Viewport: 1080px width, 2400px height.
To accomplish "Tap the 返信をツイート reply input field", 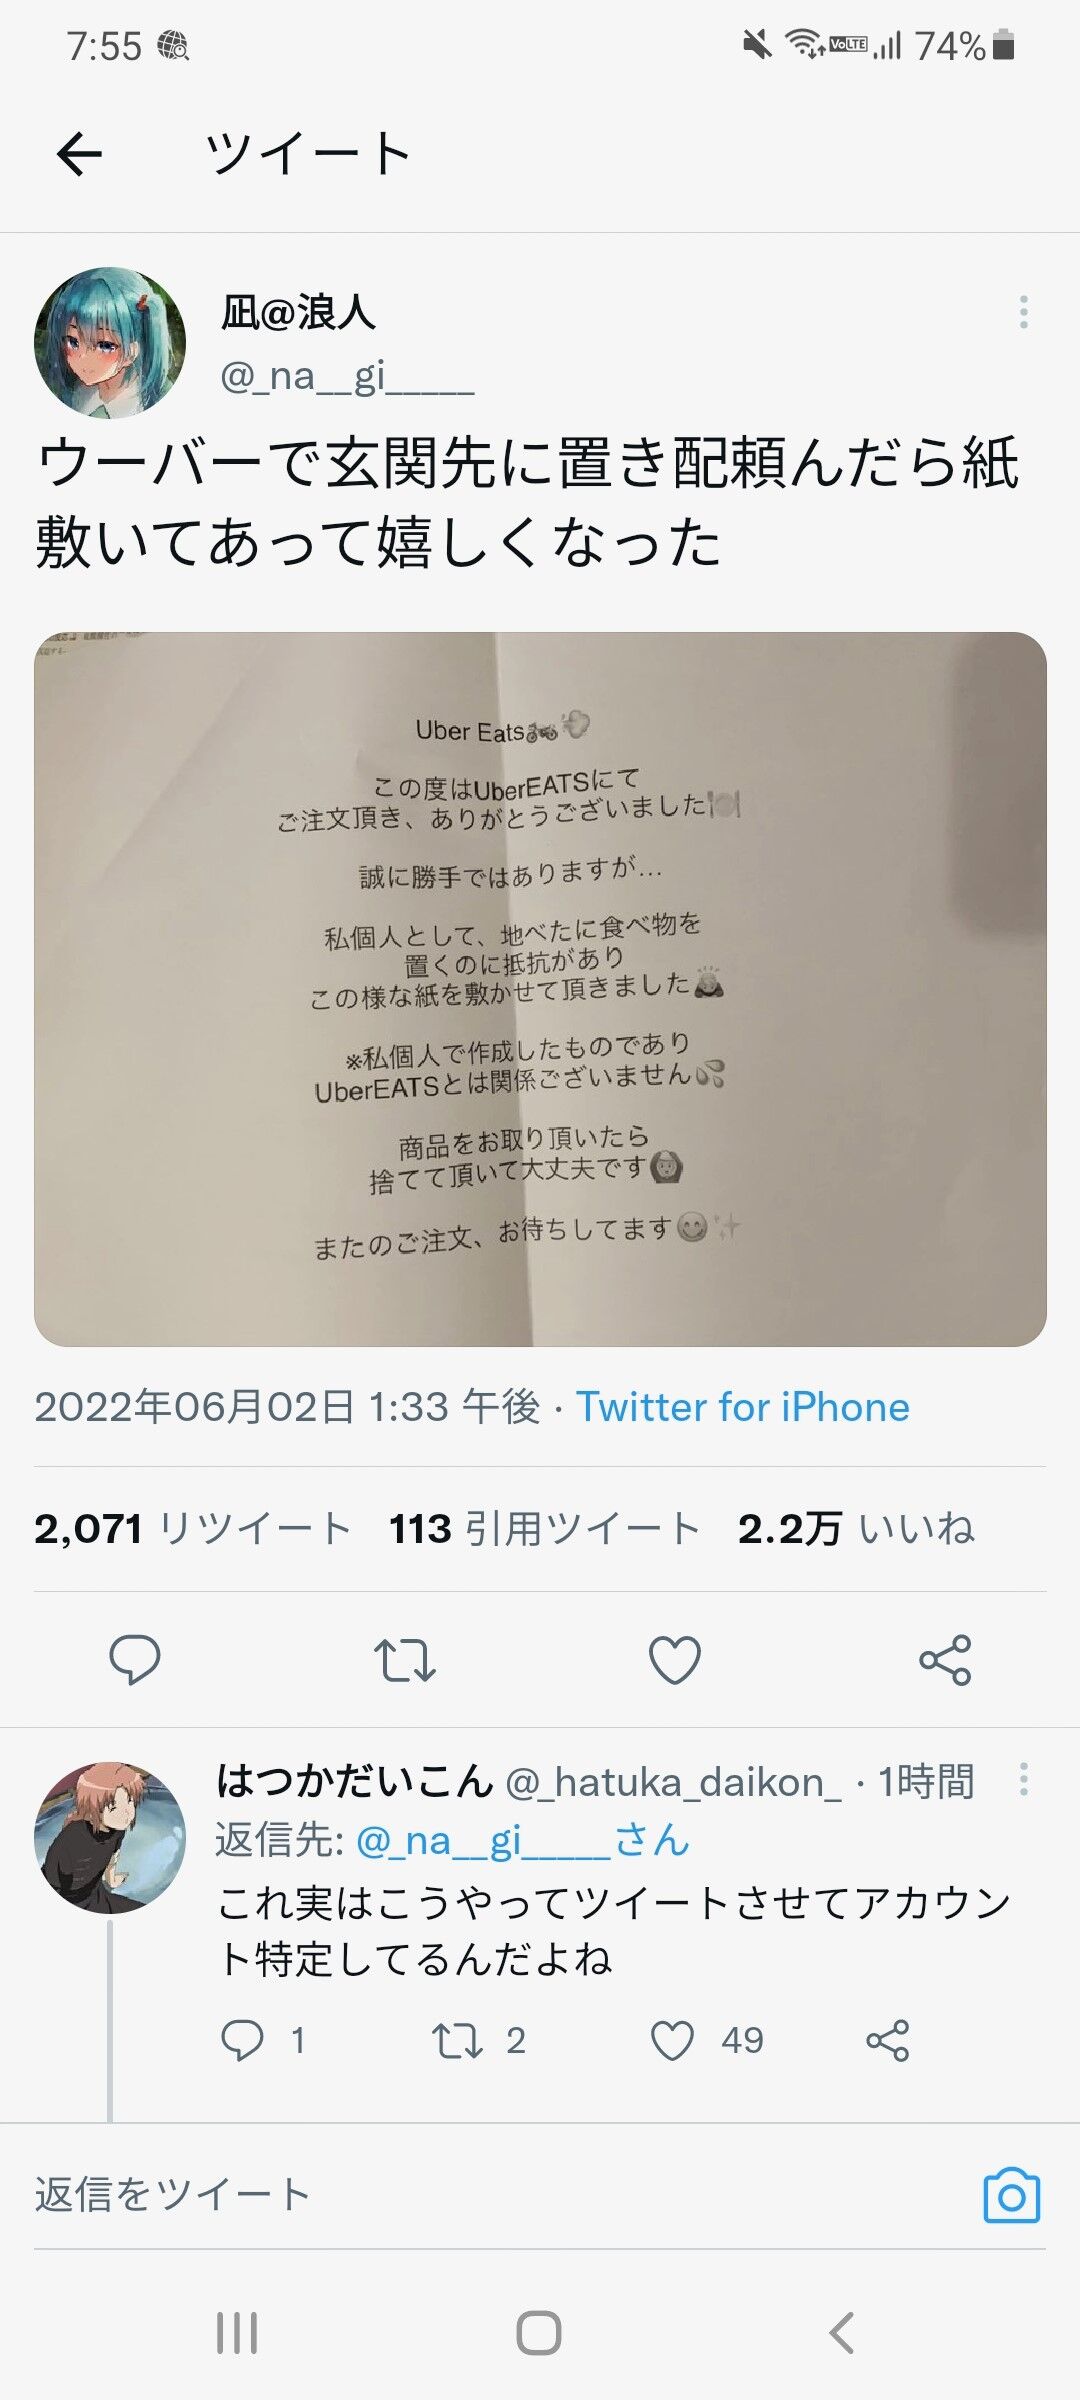I will 500,2196.
